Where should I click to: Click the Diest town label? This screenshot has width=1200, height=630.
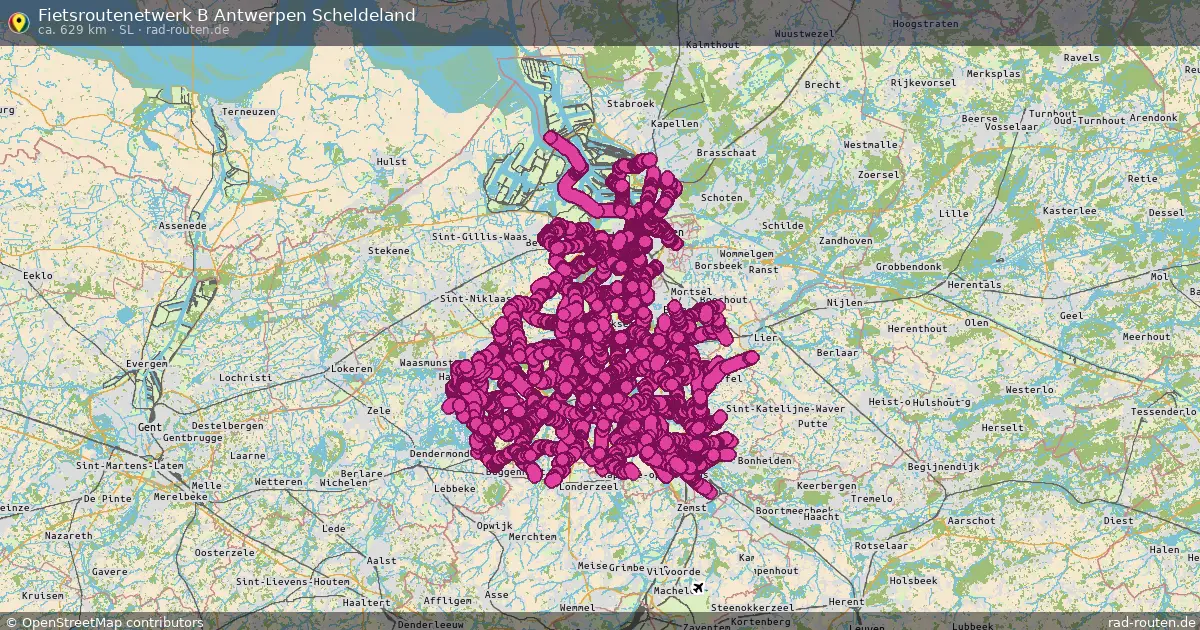[x=1118, y=520]
